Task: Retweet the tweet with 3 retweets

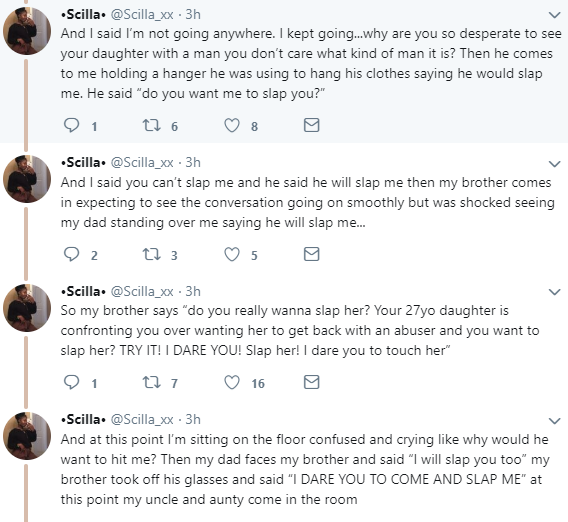Action: [151, 254]
